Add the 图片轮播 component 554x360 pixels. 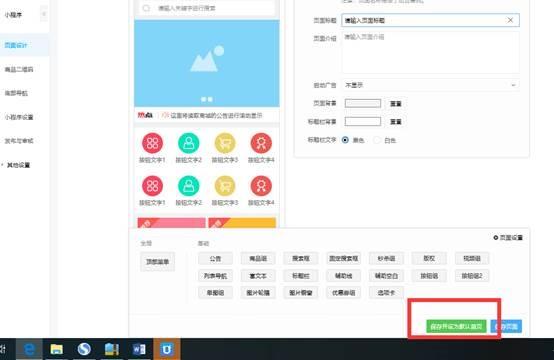click(x=258, y=293)
